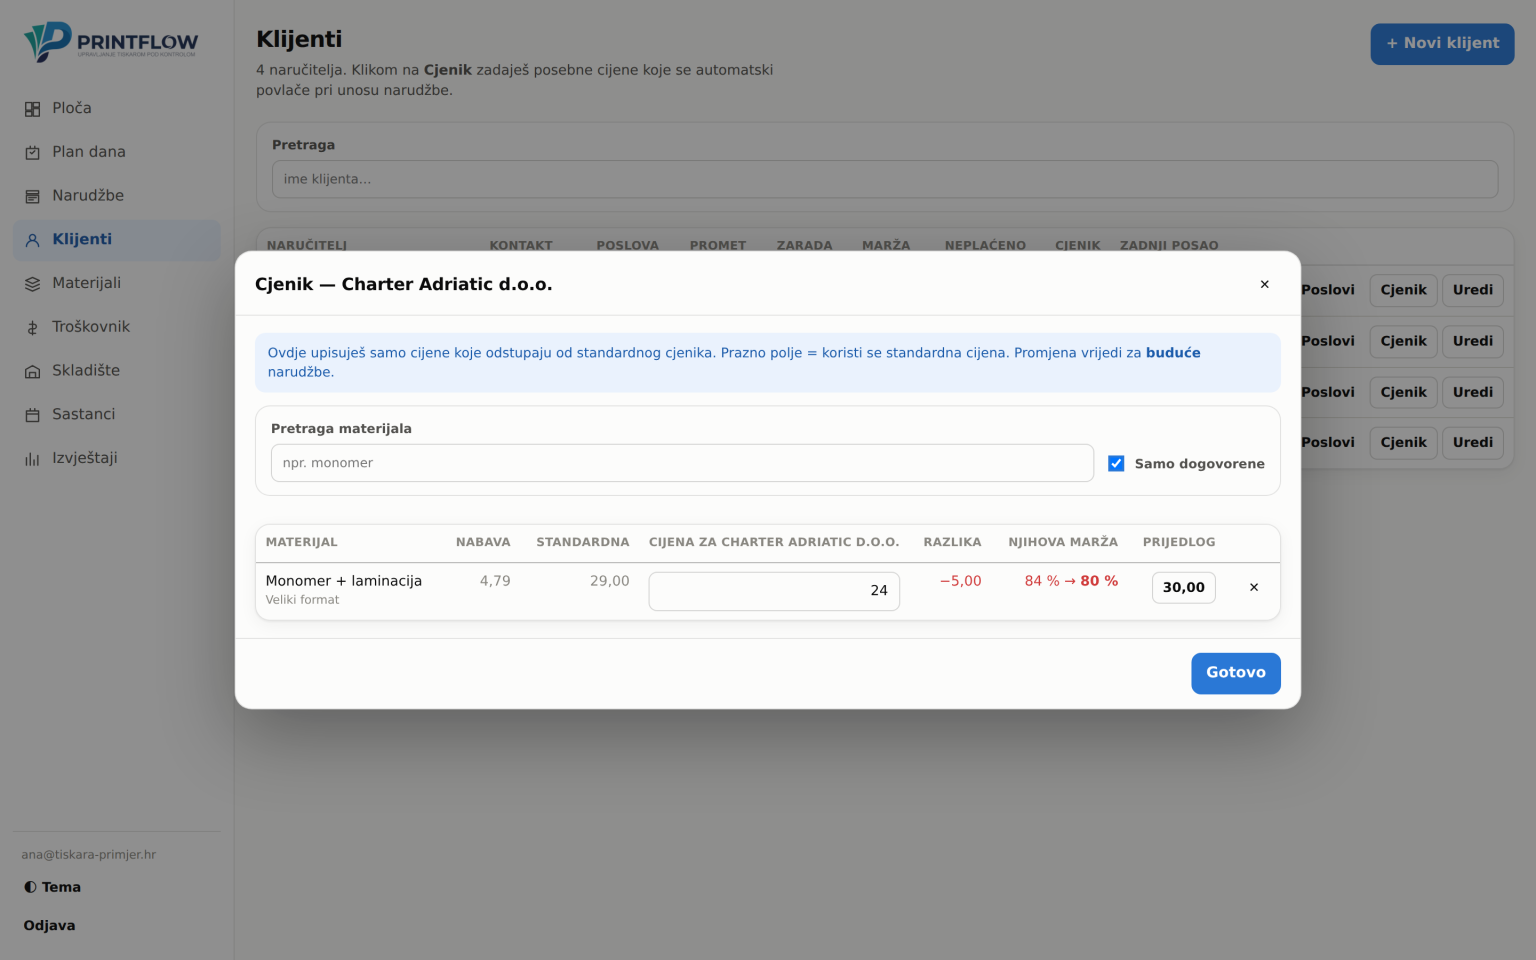Click the Nabava value 4,79
Screen dimensions: 1536x960
tap(495, 581)
